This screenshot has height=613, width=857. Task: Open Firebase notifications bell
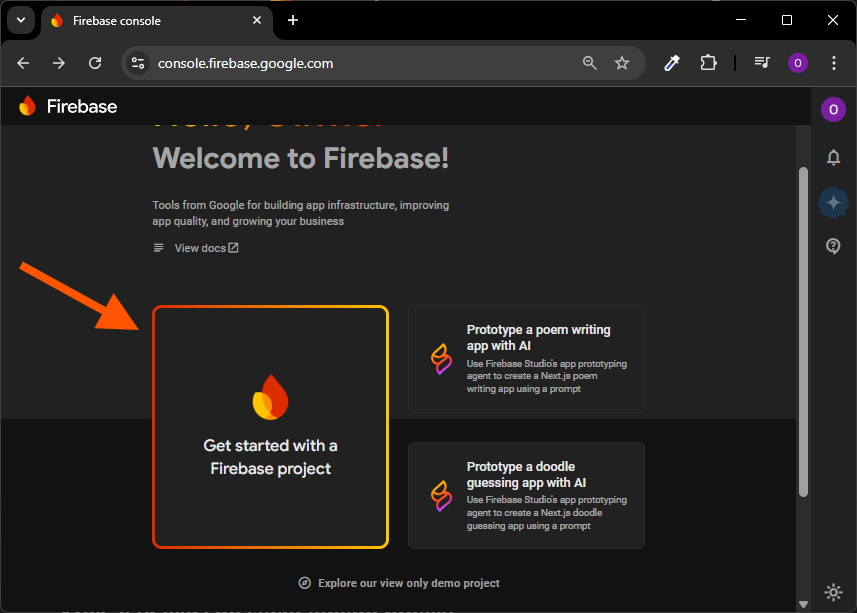pyautogui.click(x=833, y=157)
